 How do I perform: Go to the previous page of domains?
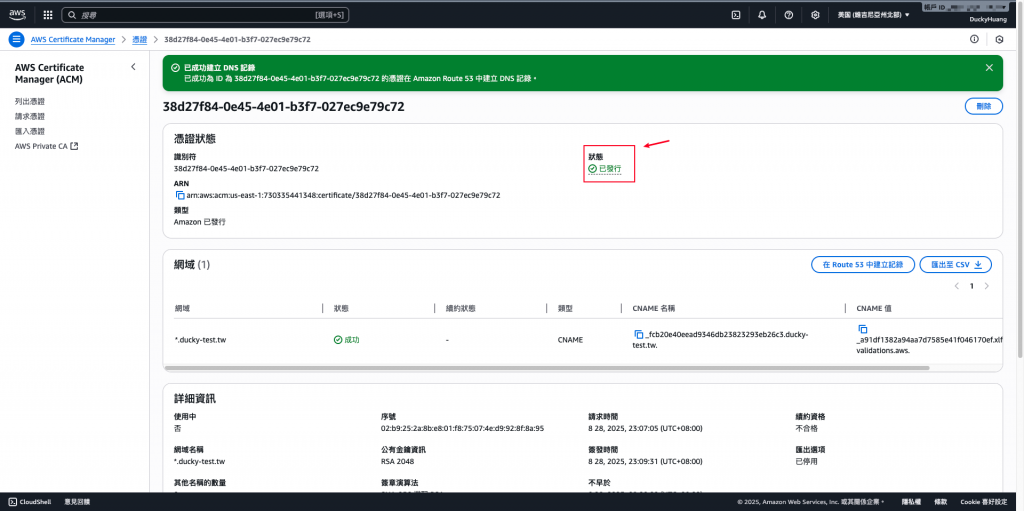click(x=957, y=286)
